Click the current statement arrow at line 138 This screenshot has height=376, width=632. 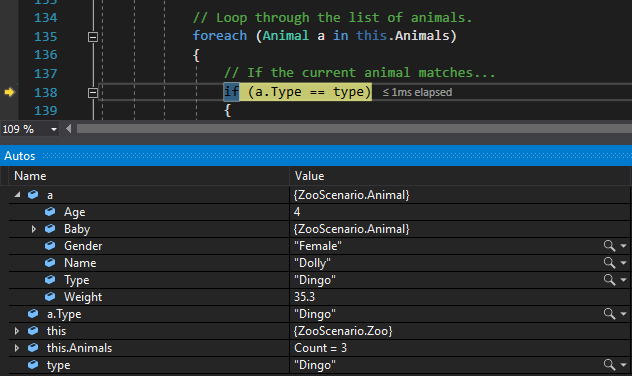9,92
